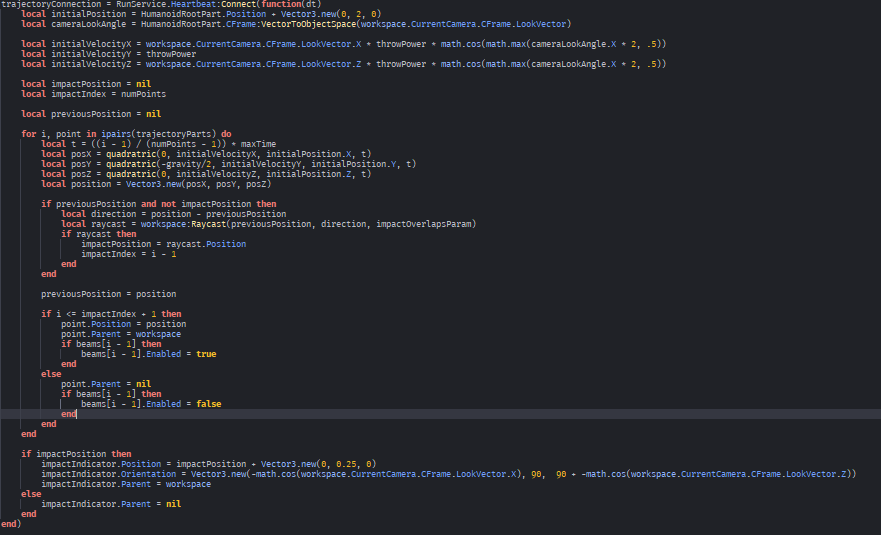The height and width of the screenshot is (535, 881).
Task: Click the 'local cameraLookAngle' line
Action: [x=296, y=24]
